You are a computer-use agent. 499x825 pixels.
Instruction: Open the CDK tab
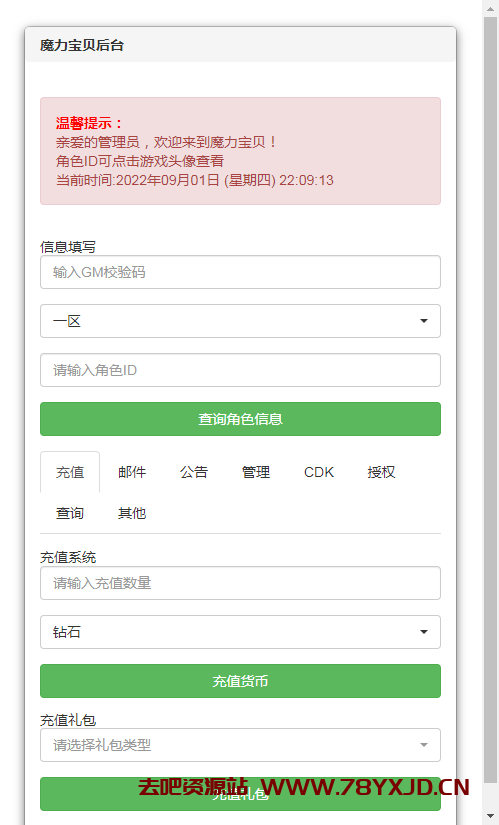pos(319,472)
